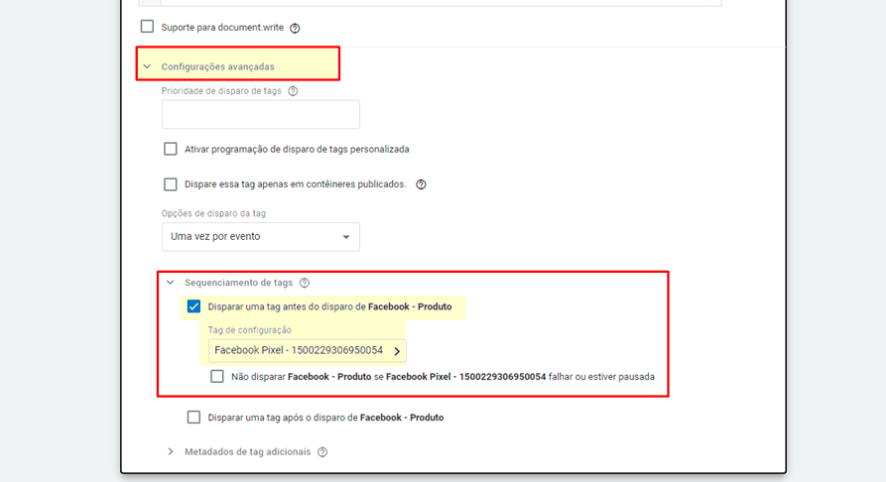Click Sequenciamento de tags label
The height and width of the screenshot is (482, 886).
click(x=238, y=283)
